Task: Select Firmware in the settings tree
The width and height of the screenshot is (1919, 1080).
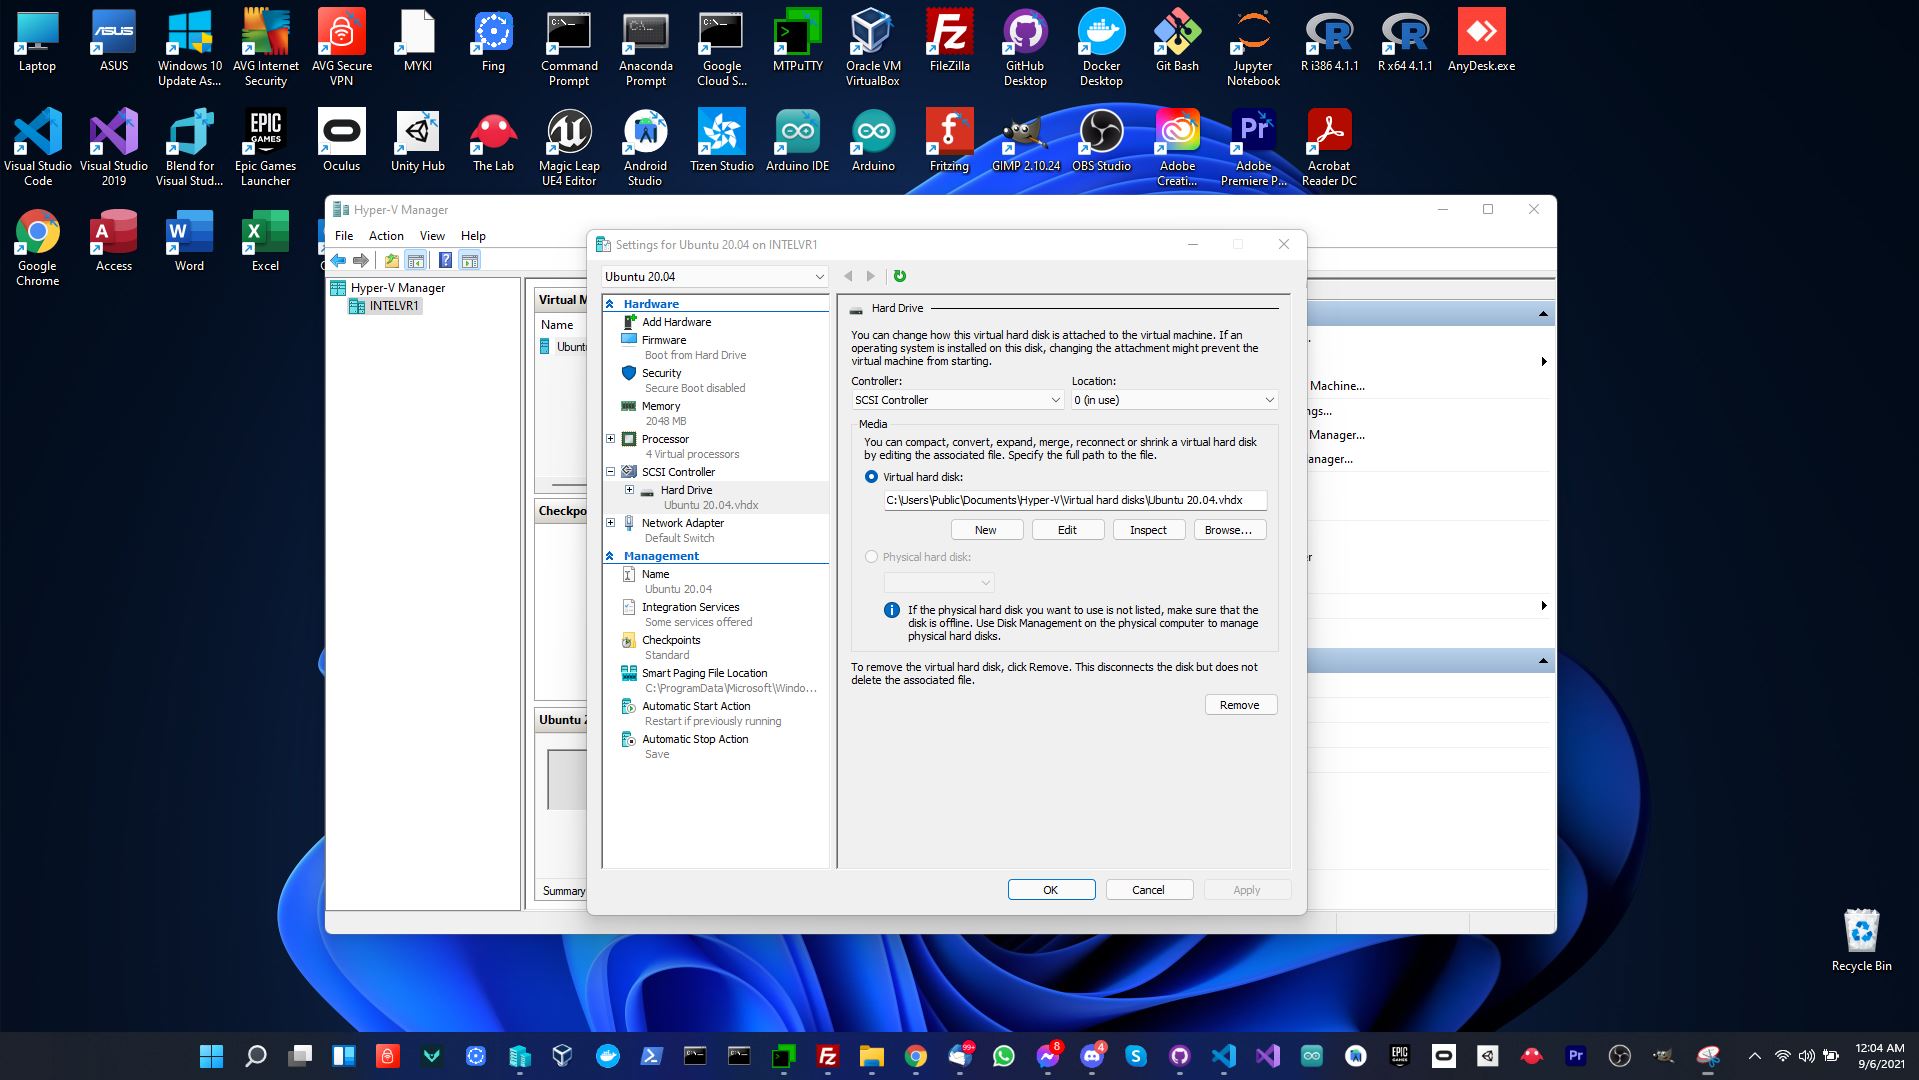Action: point(664,340)
